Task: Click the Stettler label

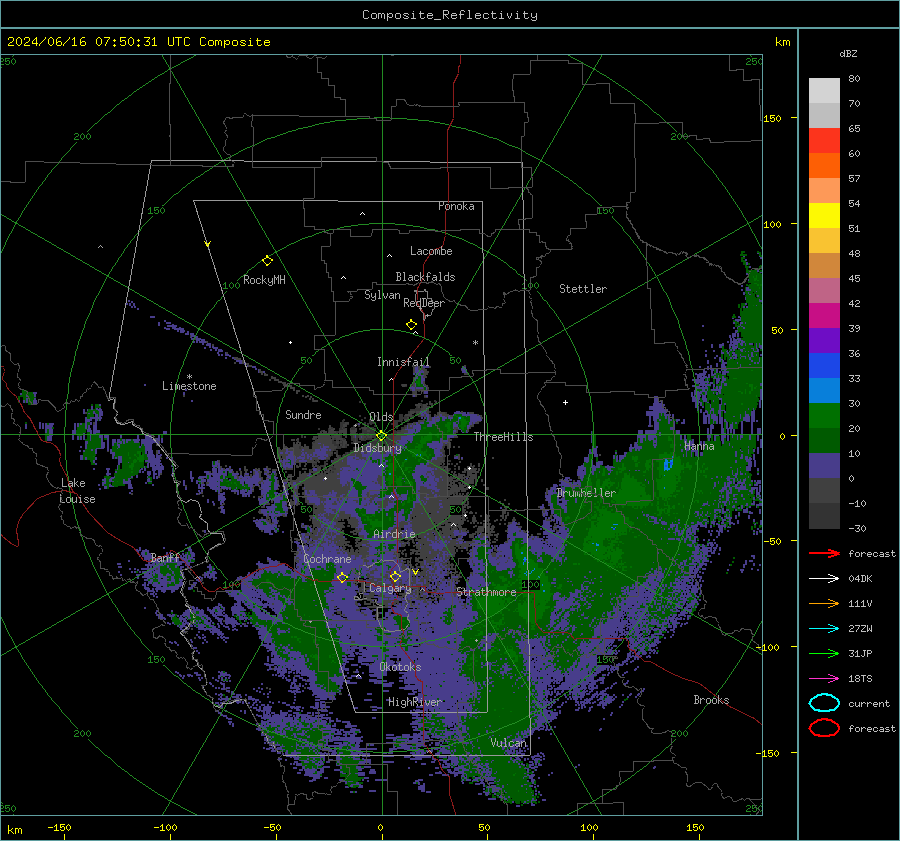Action: (x=583, y=289)
